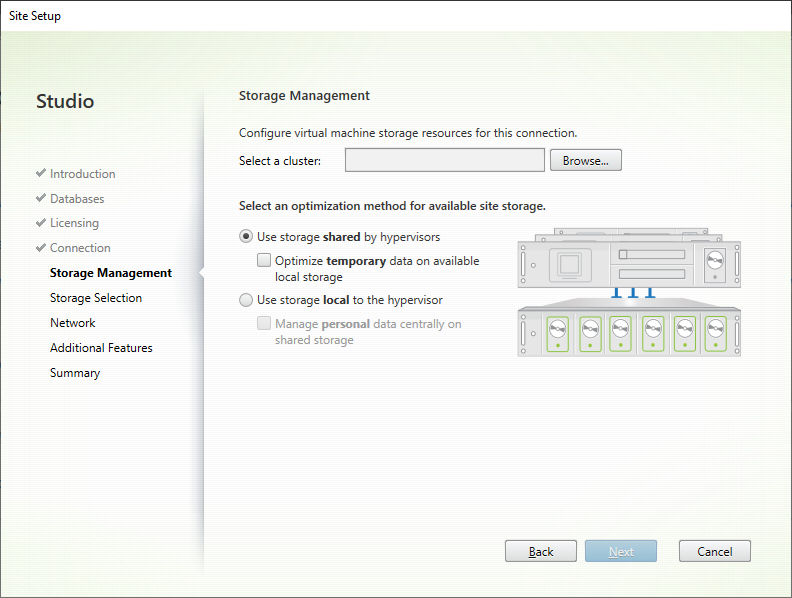The height and width of the screenshot is (598, 792).
Task: Click the 'Select a cluster' text field
Action: (444, 160)
